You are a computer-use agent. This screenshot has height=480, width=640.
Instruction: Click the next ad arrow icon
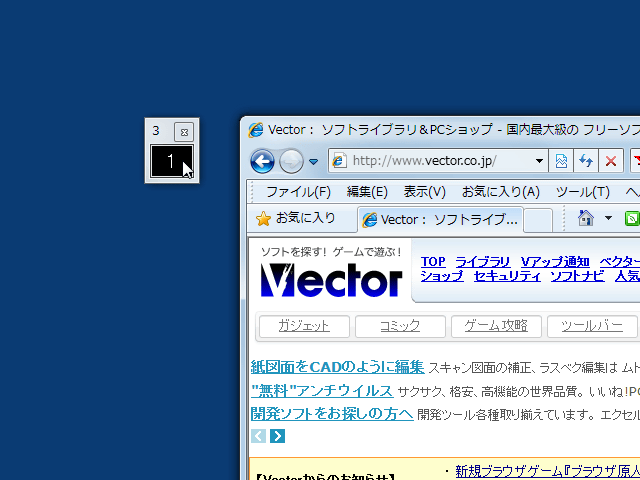(x=278, y=436)
